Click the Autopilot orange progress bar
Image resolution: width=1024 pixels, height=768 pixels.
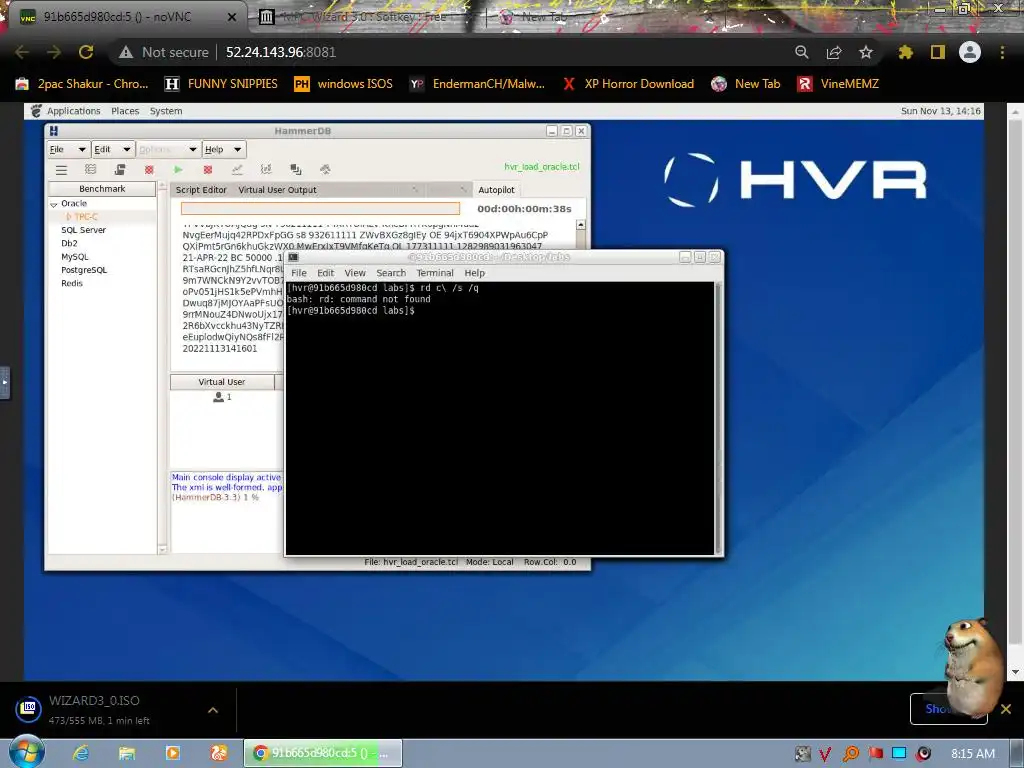tap(320, 208)
